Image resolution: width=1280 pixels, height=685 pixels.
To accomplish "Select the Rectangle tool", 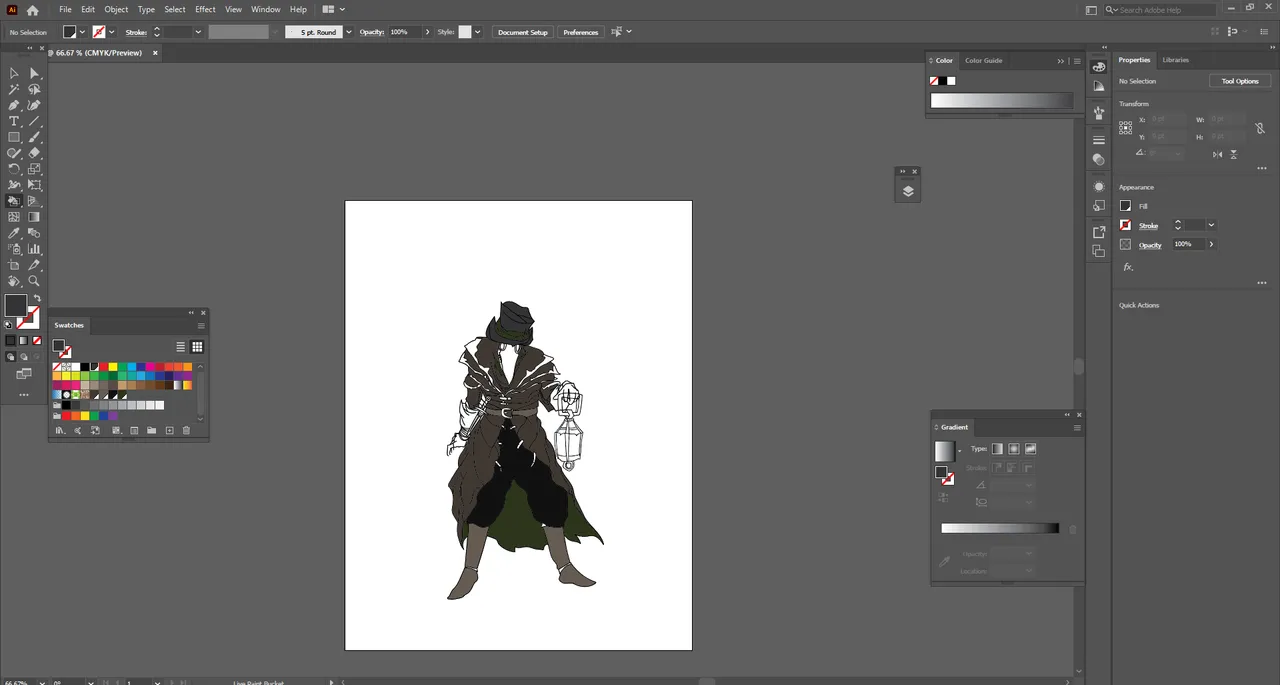I will (x=14, y=137).
